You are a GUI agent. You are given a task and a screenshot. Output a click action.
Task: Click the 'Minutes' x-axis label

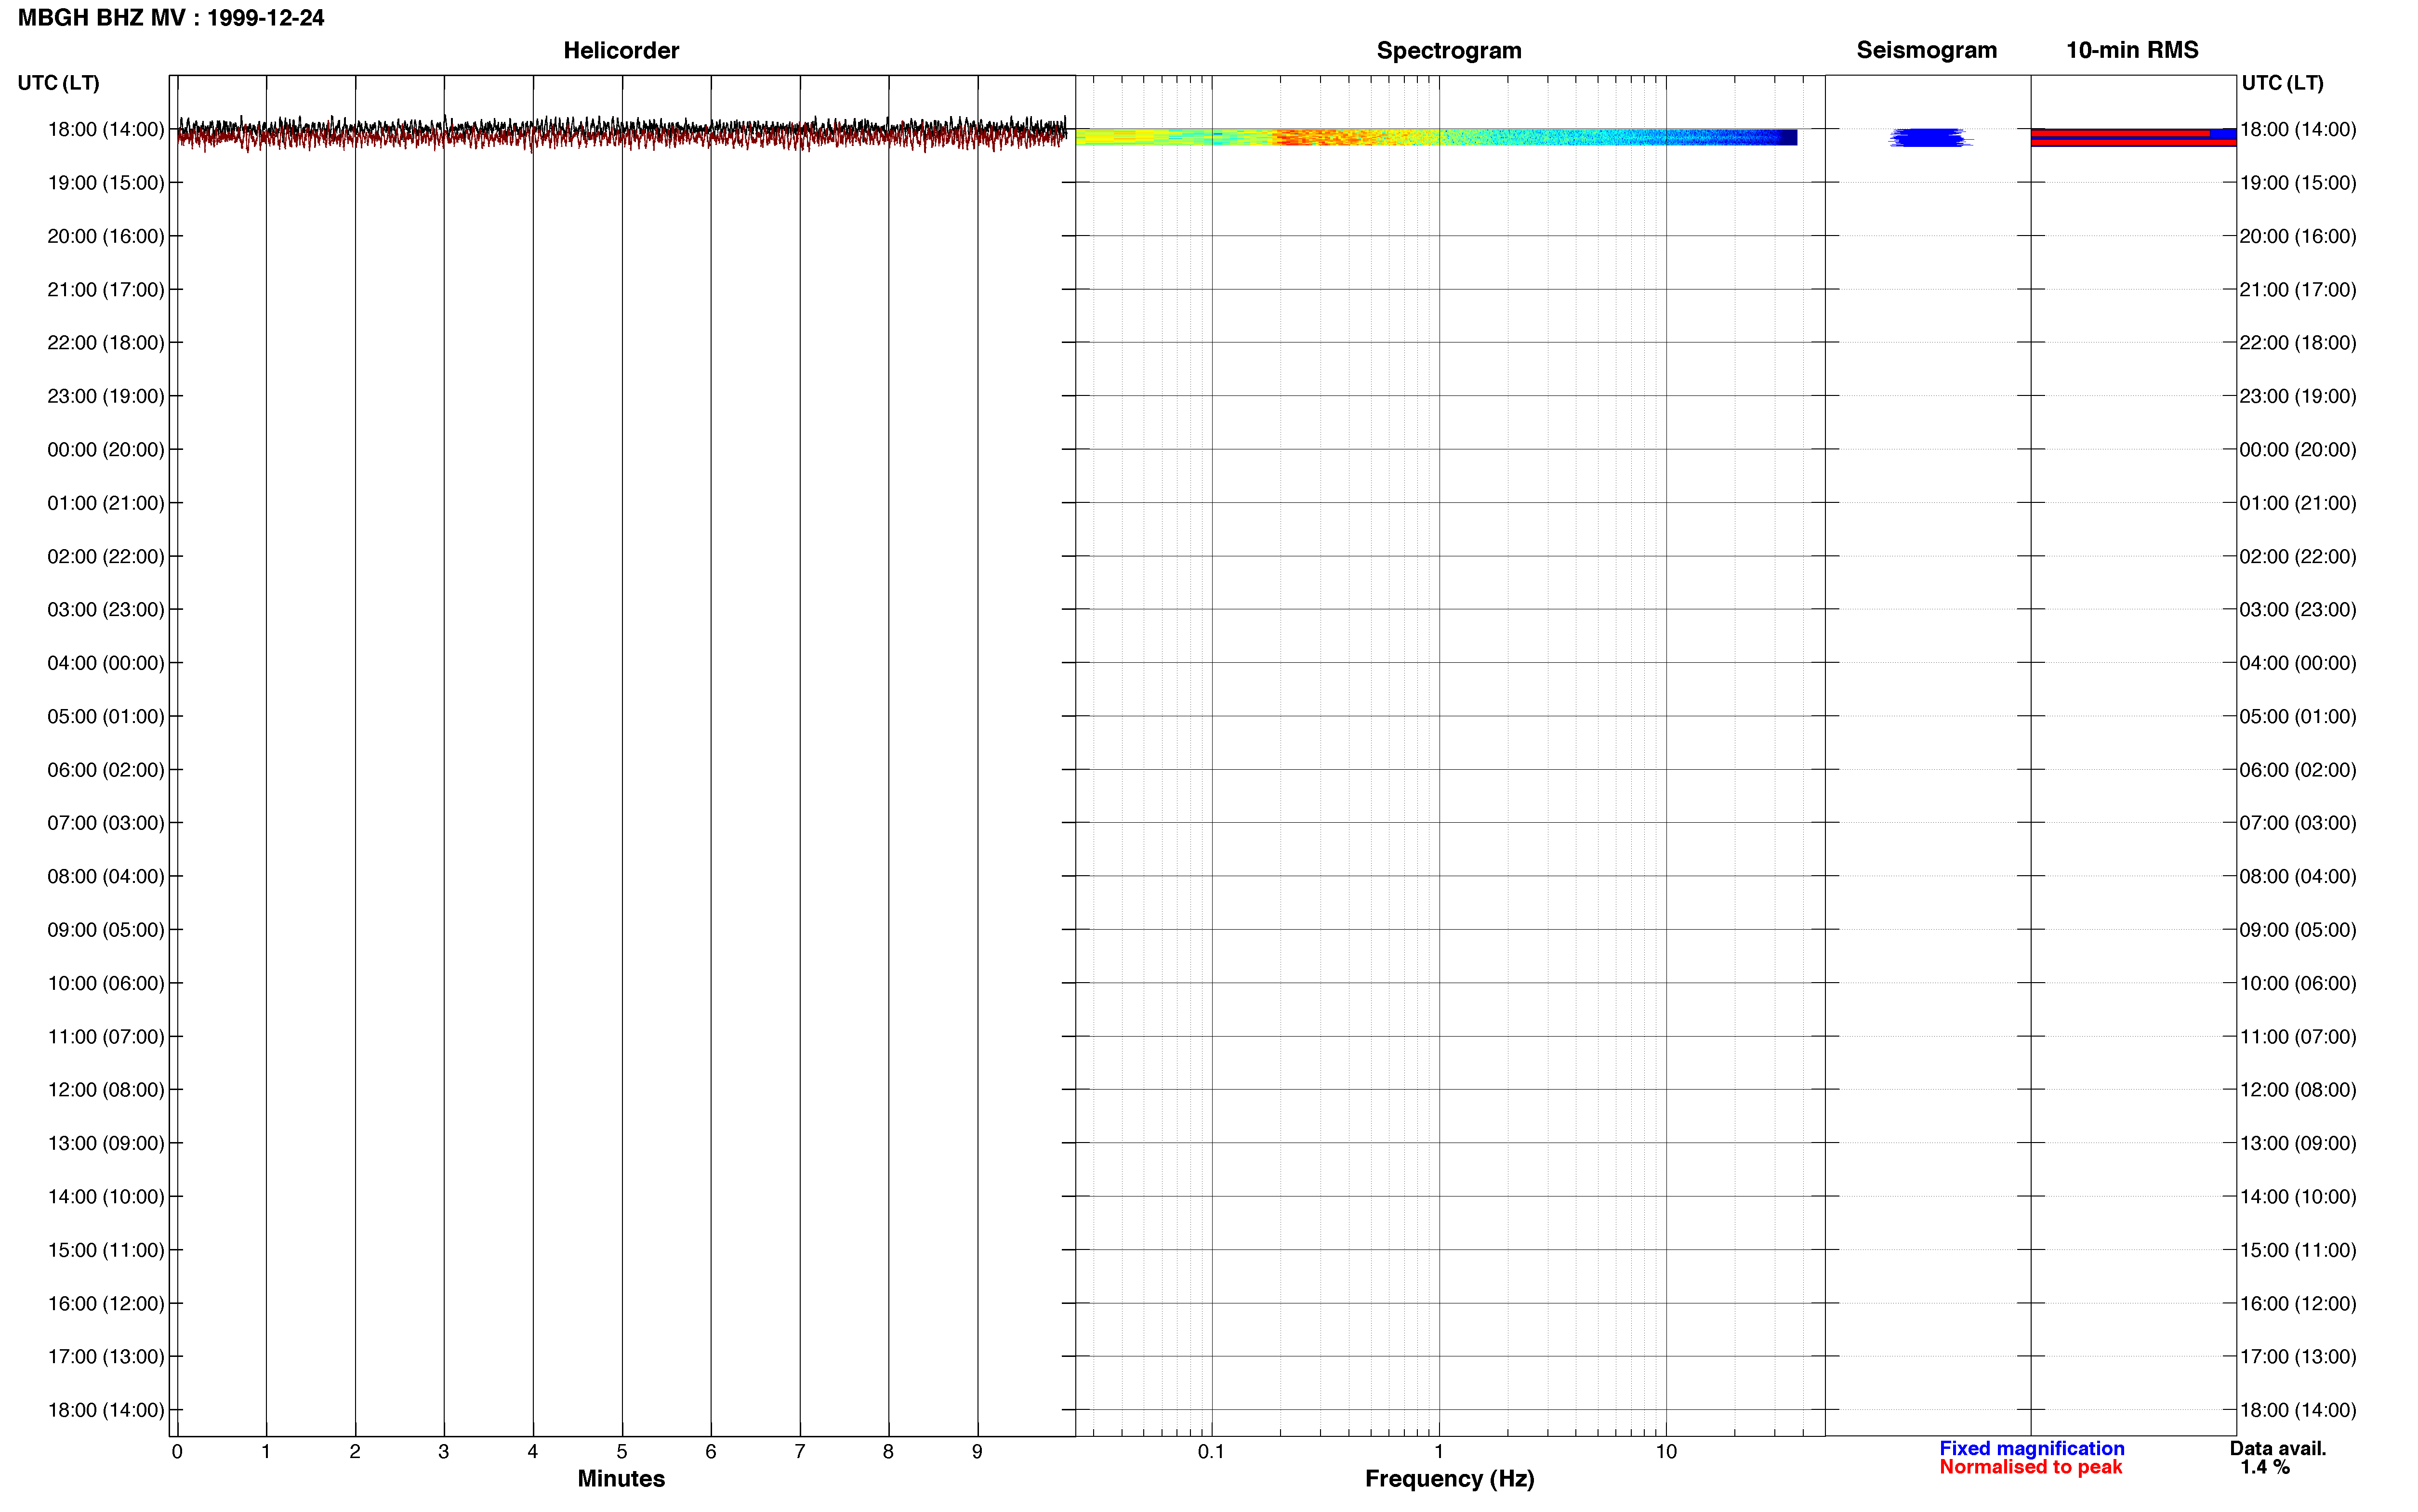pyautogui.click(x=621, y=1478)
